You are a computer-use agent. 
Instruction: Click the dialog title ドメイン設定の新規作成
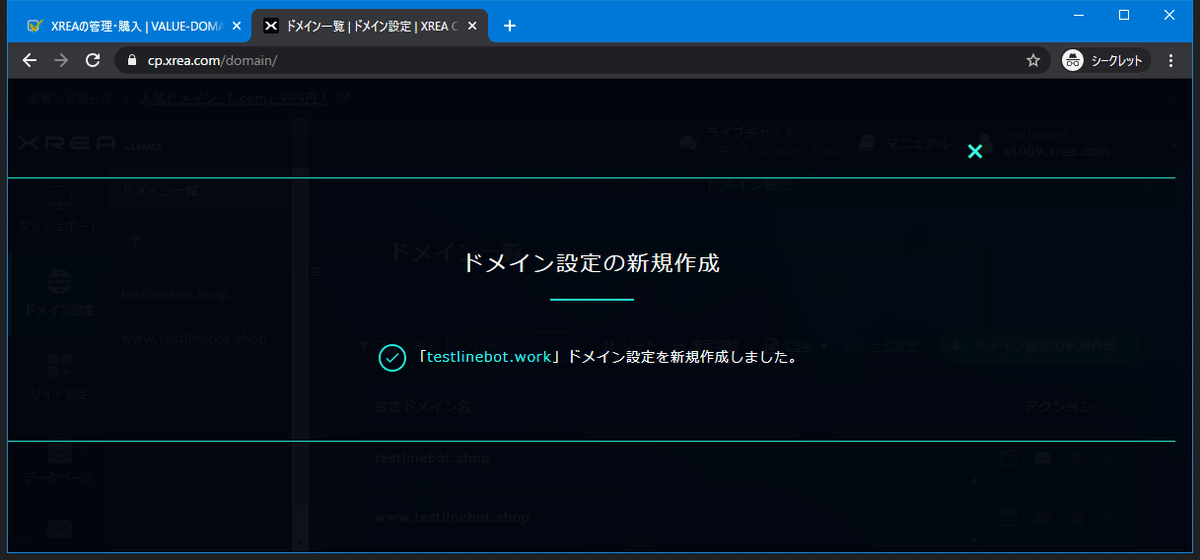tap(591, 264)
